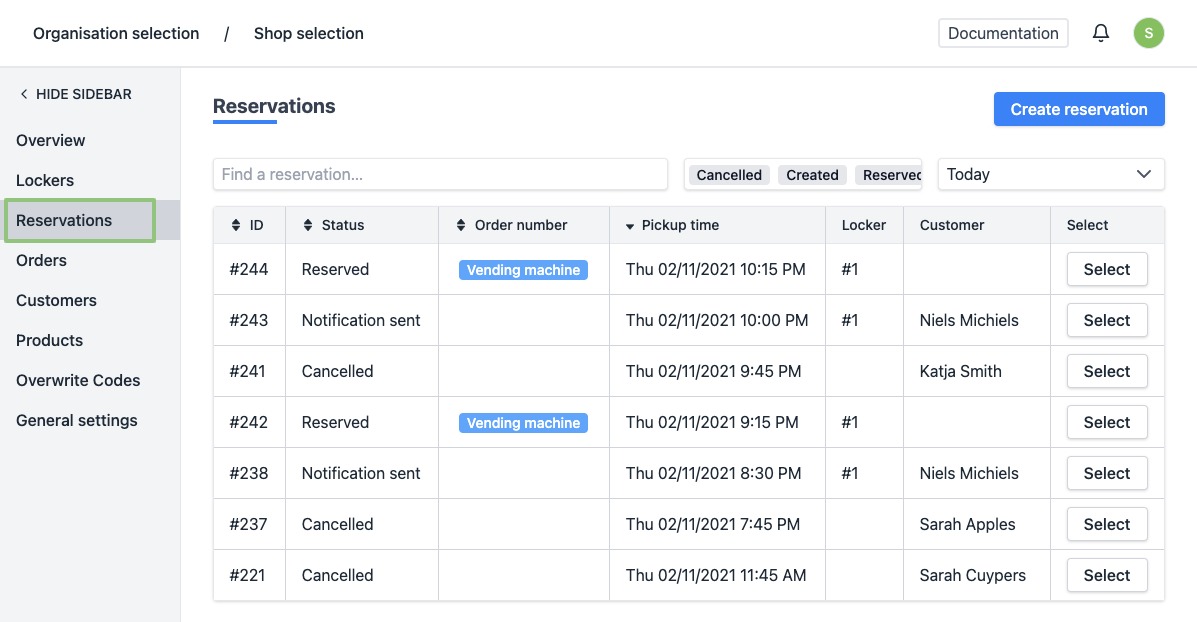Toggle the Cancelled status filter tag
Viewport: 1197px width, 622px height.
click(x=729, y=175)
